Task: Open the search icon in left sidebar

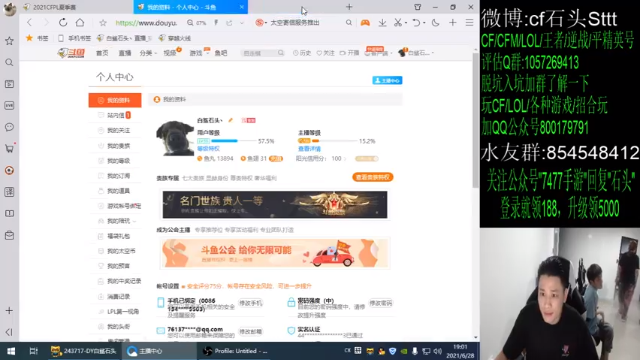Action: [9, 62]
